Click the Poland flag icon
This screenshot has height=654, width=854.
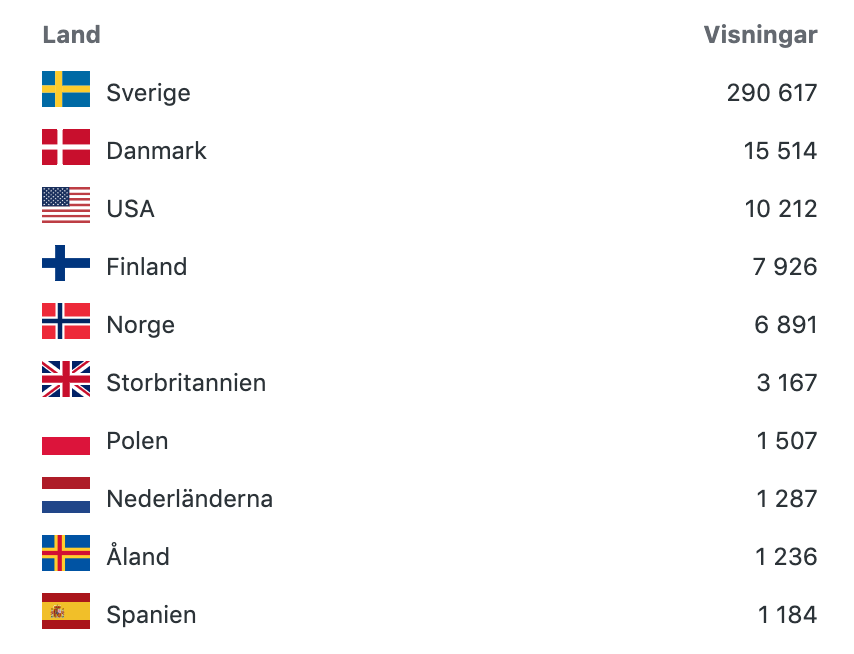[66, 437]
